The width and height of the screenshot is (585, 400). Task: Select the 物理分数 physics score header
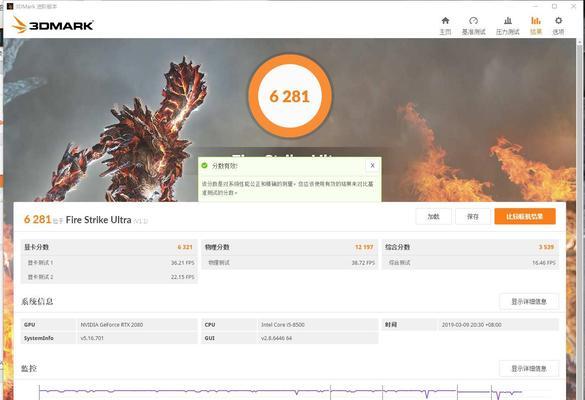click(x=217, y=247)
